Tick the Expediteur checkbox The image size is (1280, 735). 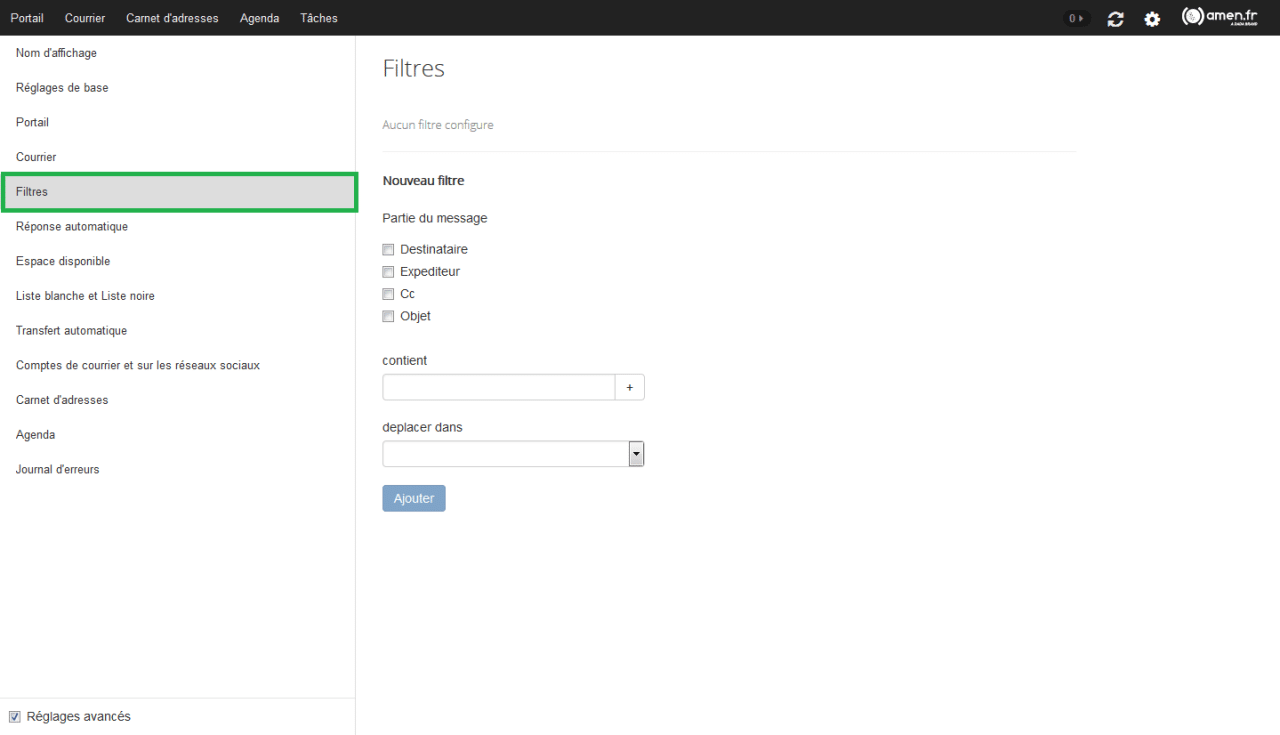(389, 272)
